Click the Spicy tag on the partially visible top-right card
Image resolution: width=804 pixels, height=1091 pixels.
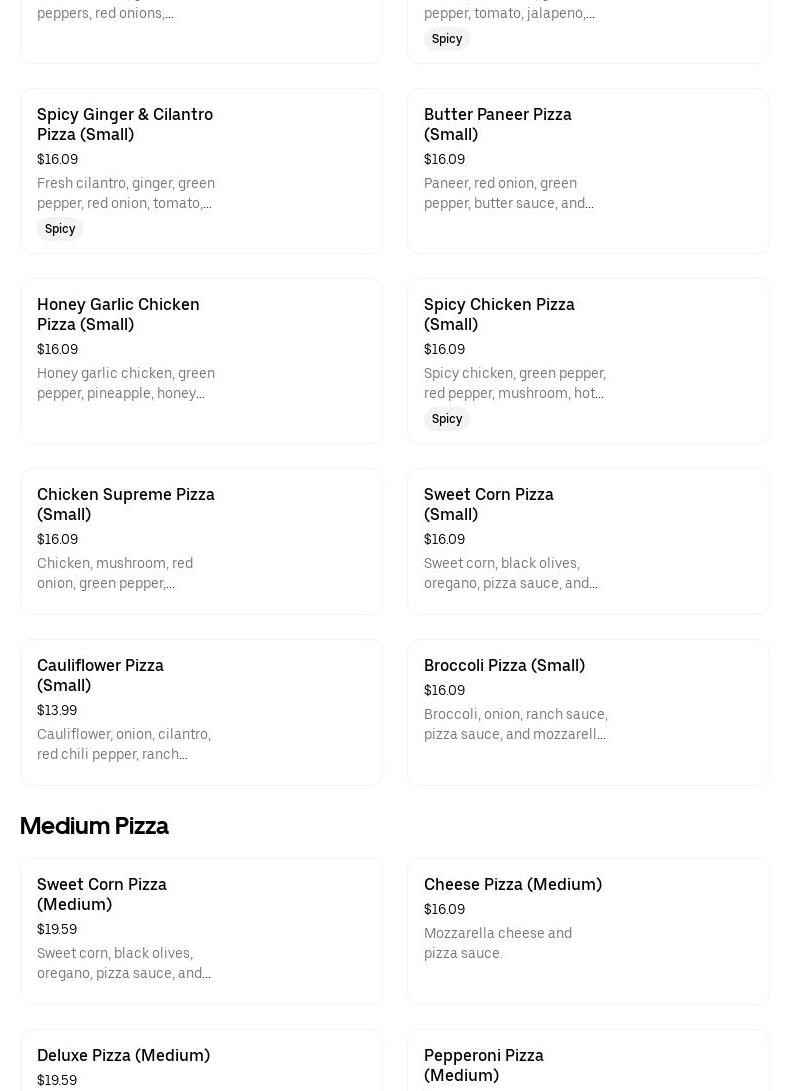coord(447,39)
